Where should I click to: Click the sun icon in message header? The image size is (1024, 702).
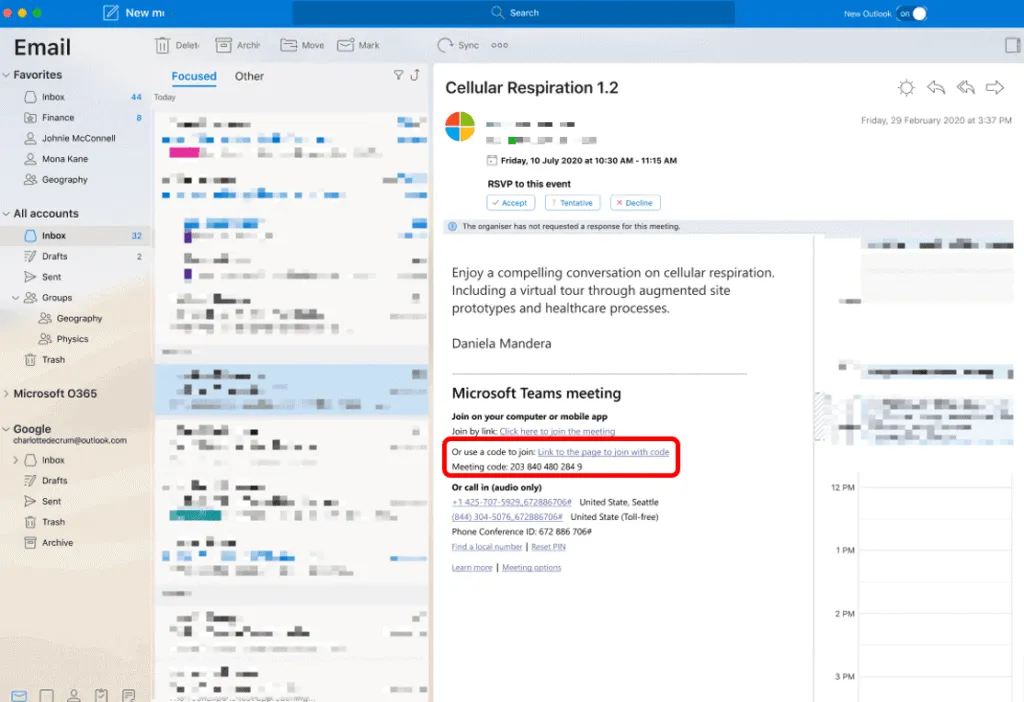coord(906,88)
